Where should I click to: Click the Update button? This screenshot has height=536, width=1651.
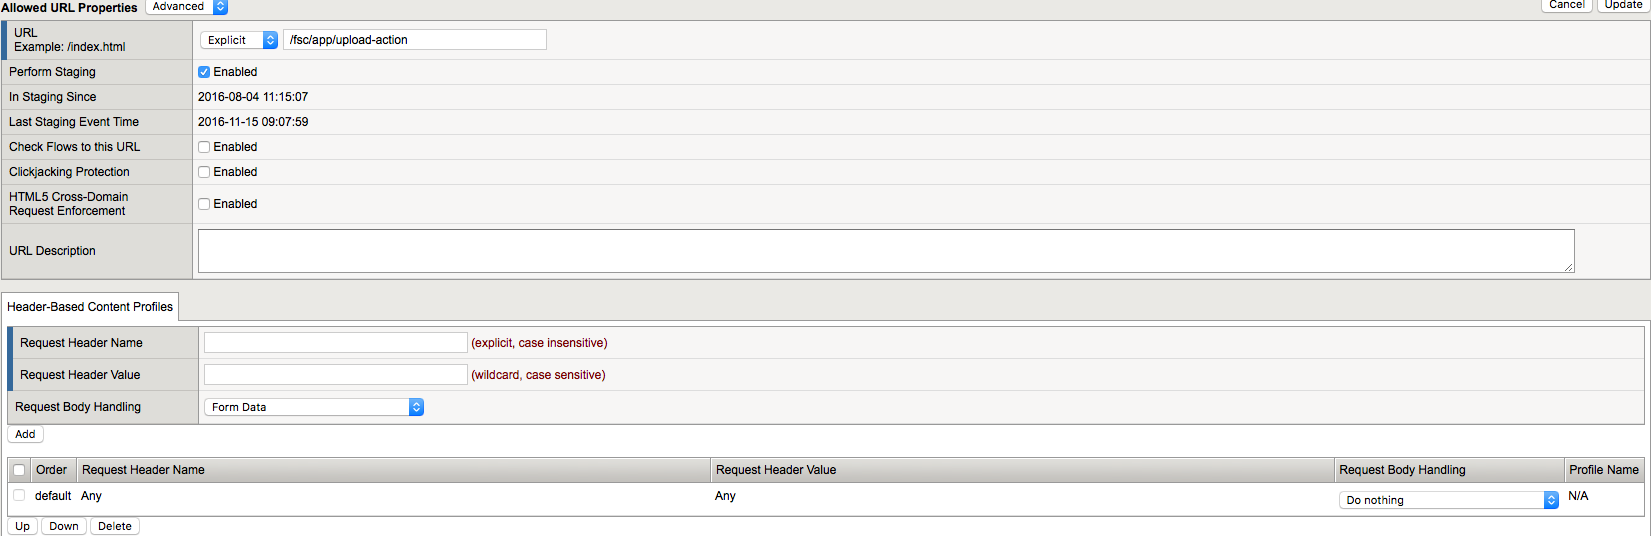point(1622,5)
